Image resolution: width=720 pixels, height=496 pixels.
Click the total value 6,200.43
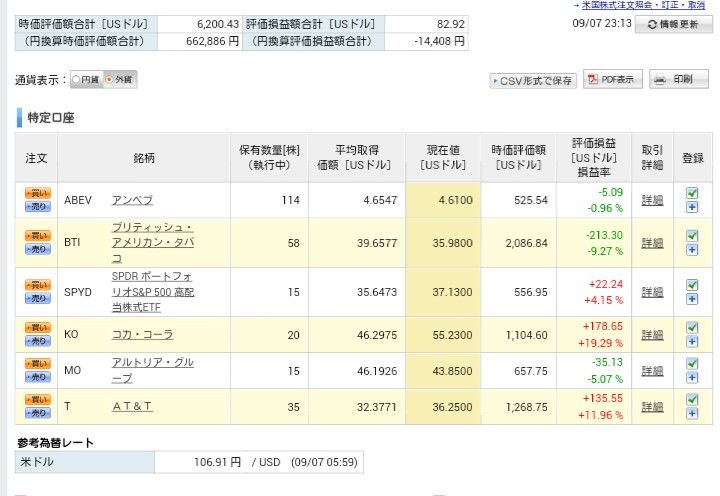click(x=218, y=24)
